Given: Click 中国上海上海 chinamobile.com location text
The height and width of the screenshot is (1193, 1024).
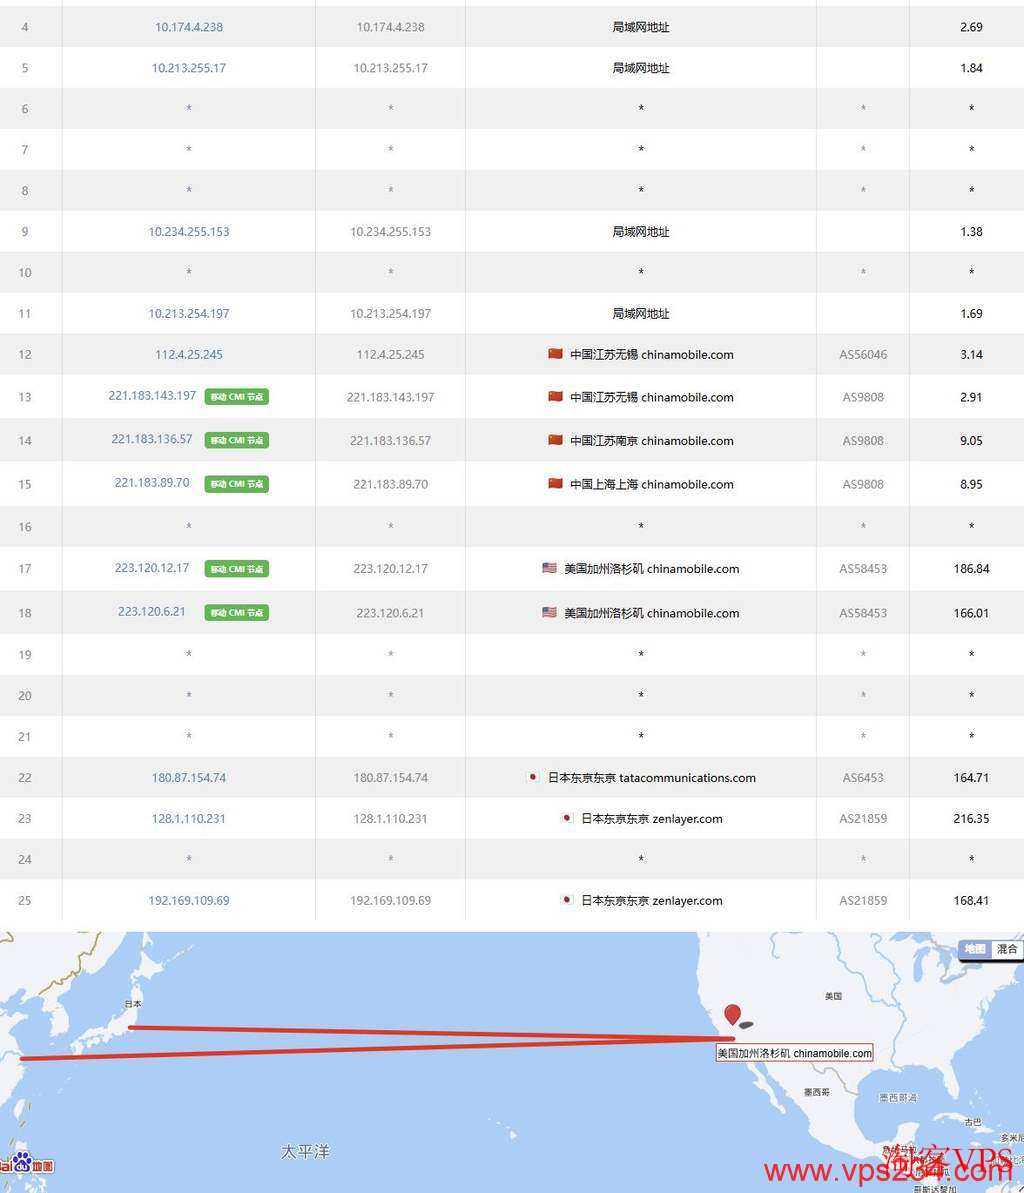Looking at the screenshot, I should (652, 484).
